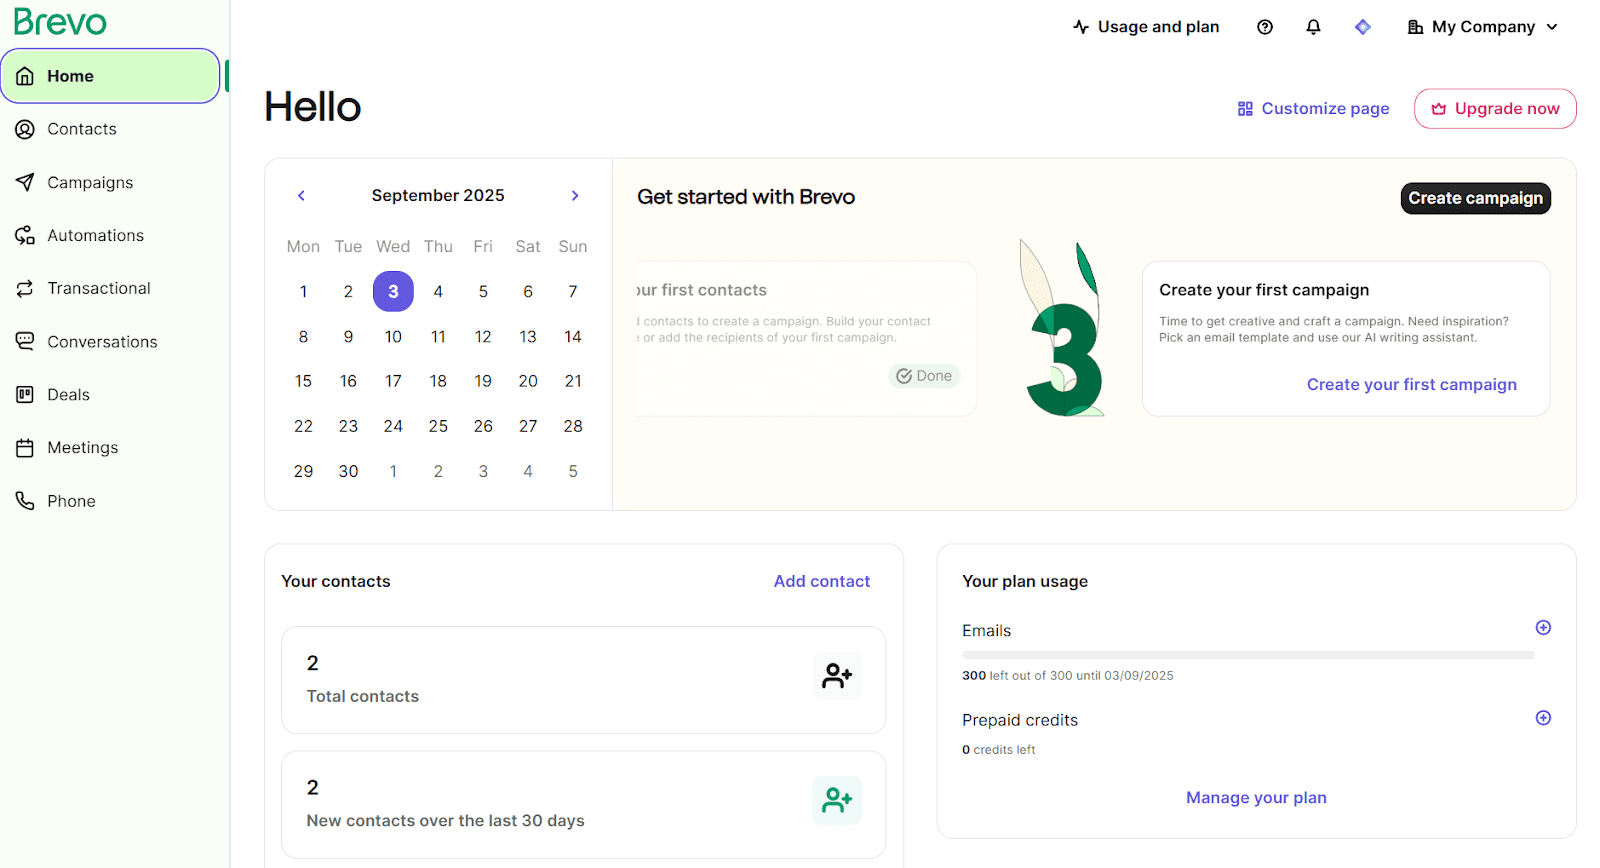
Task: Click the plus icon next to Prepaid credits
Action: [x=1543, y=718]
